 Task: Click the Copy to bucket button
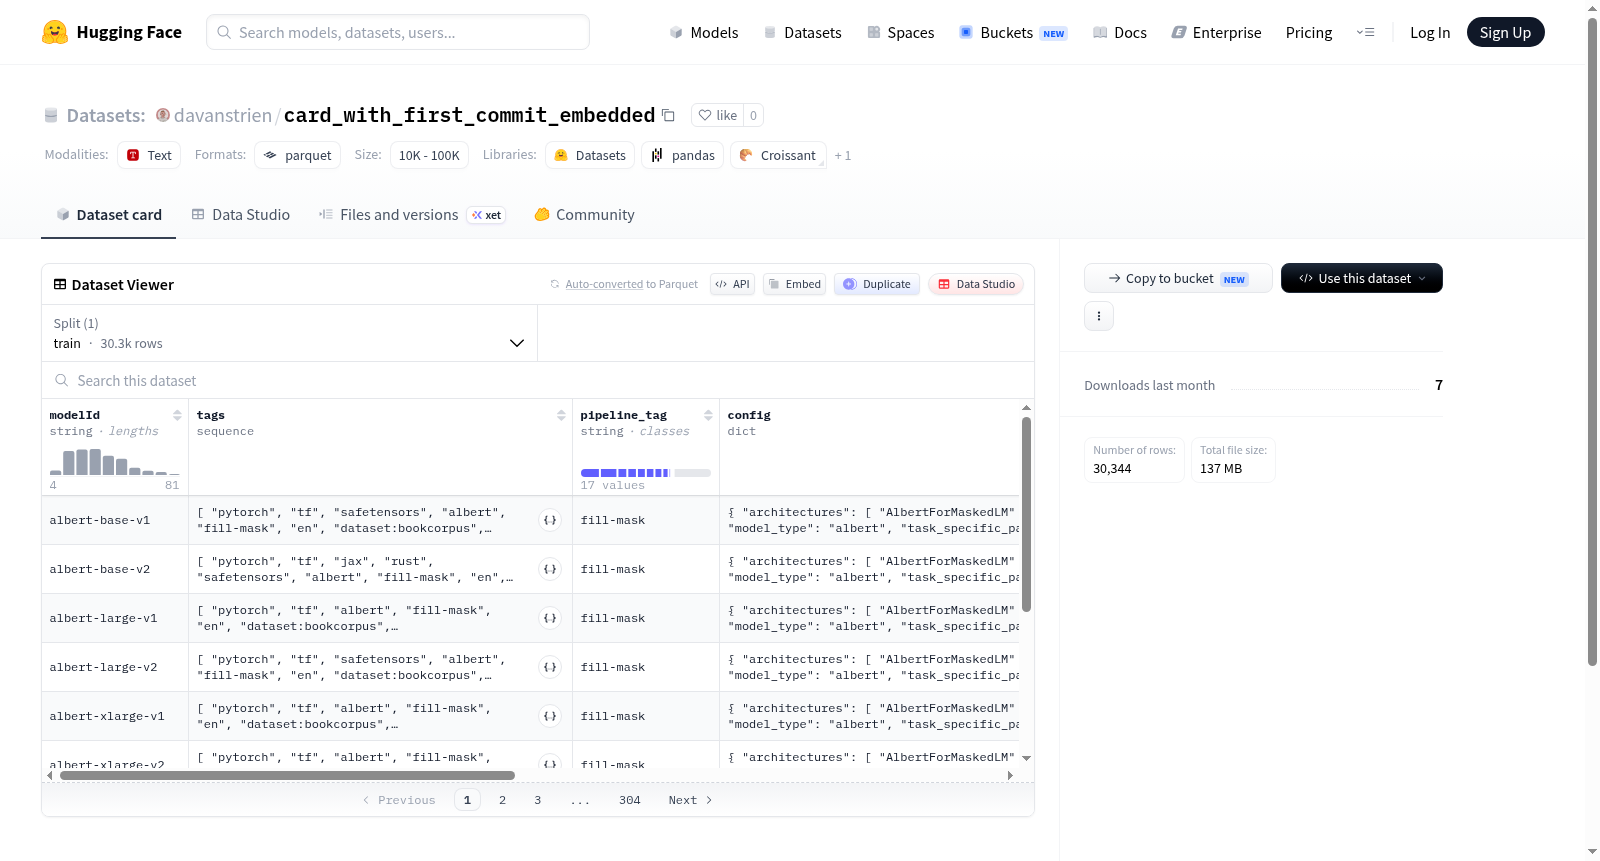coord(1178,278)
